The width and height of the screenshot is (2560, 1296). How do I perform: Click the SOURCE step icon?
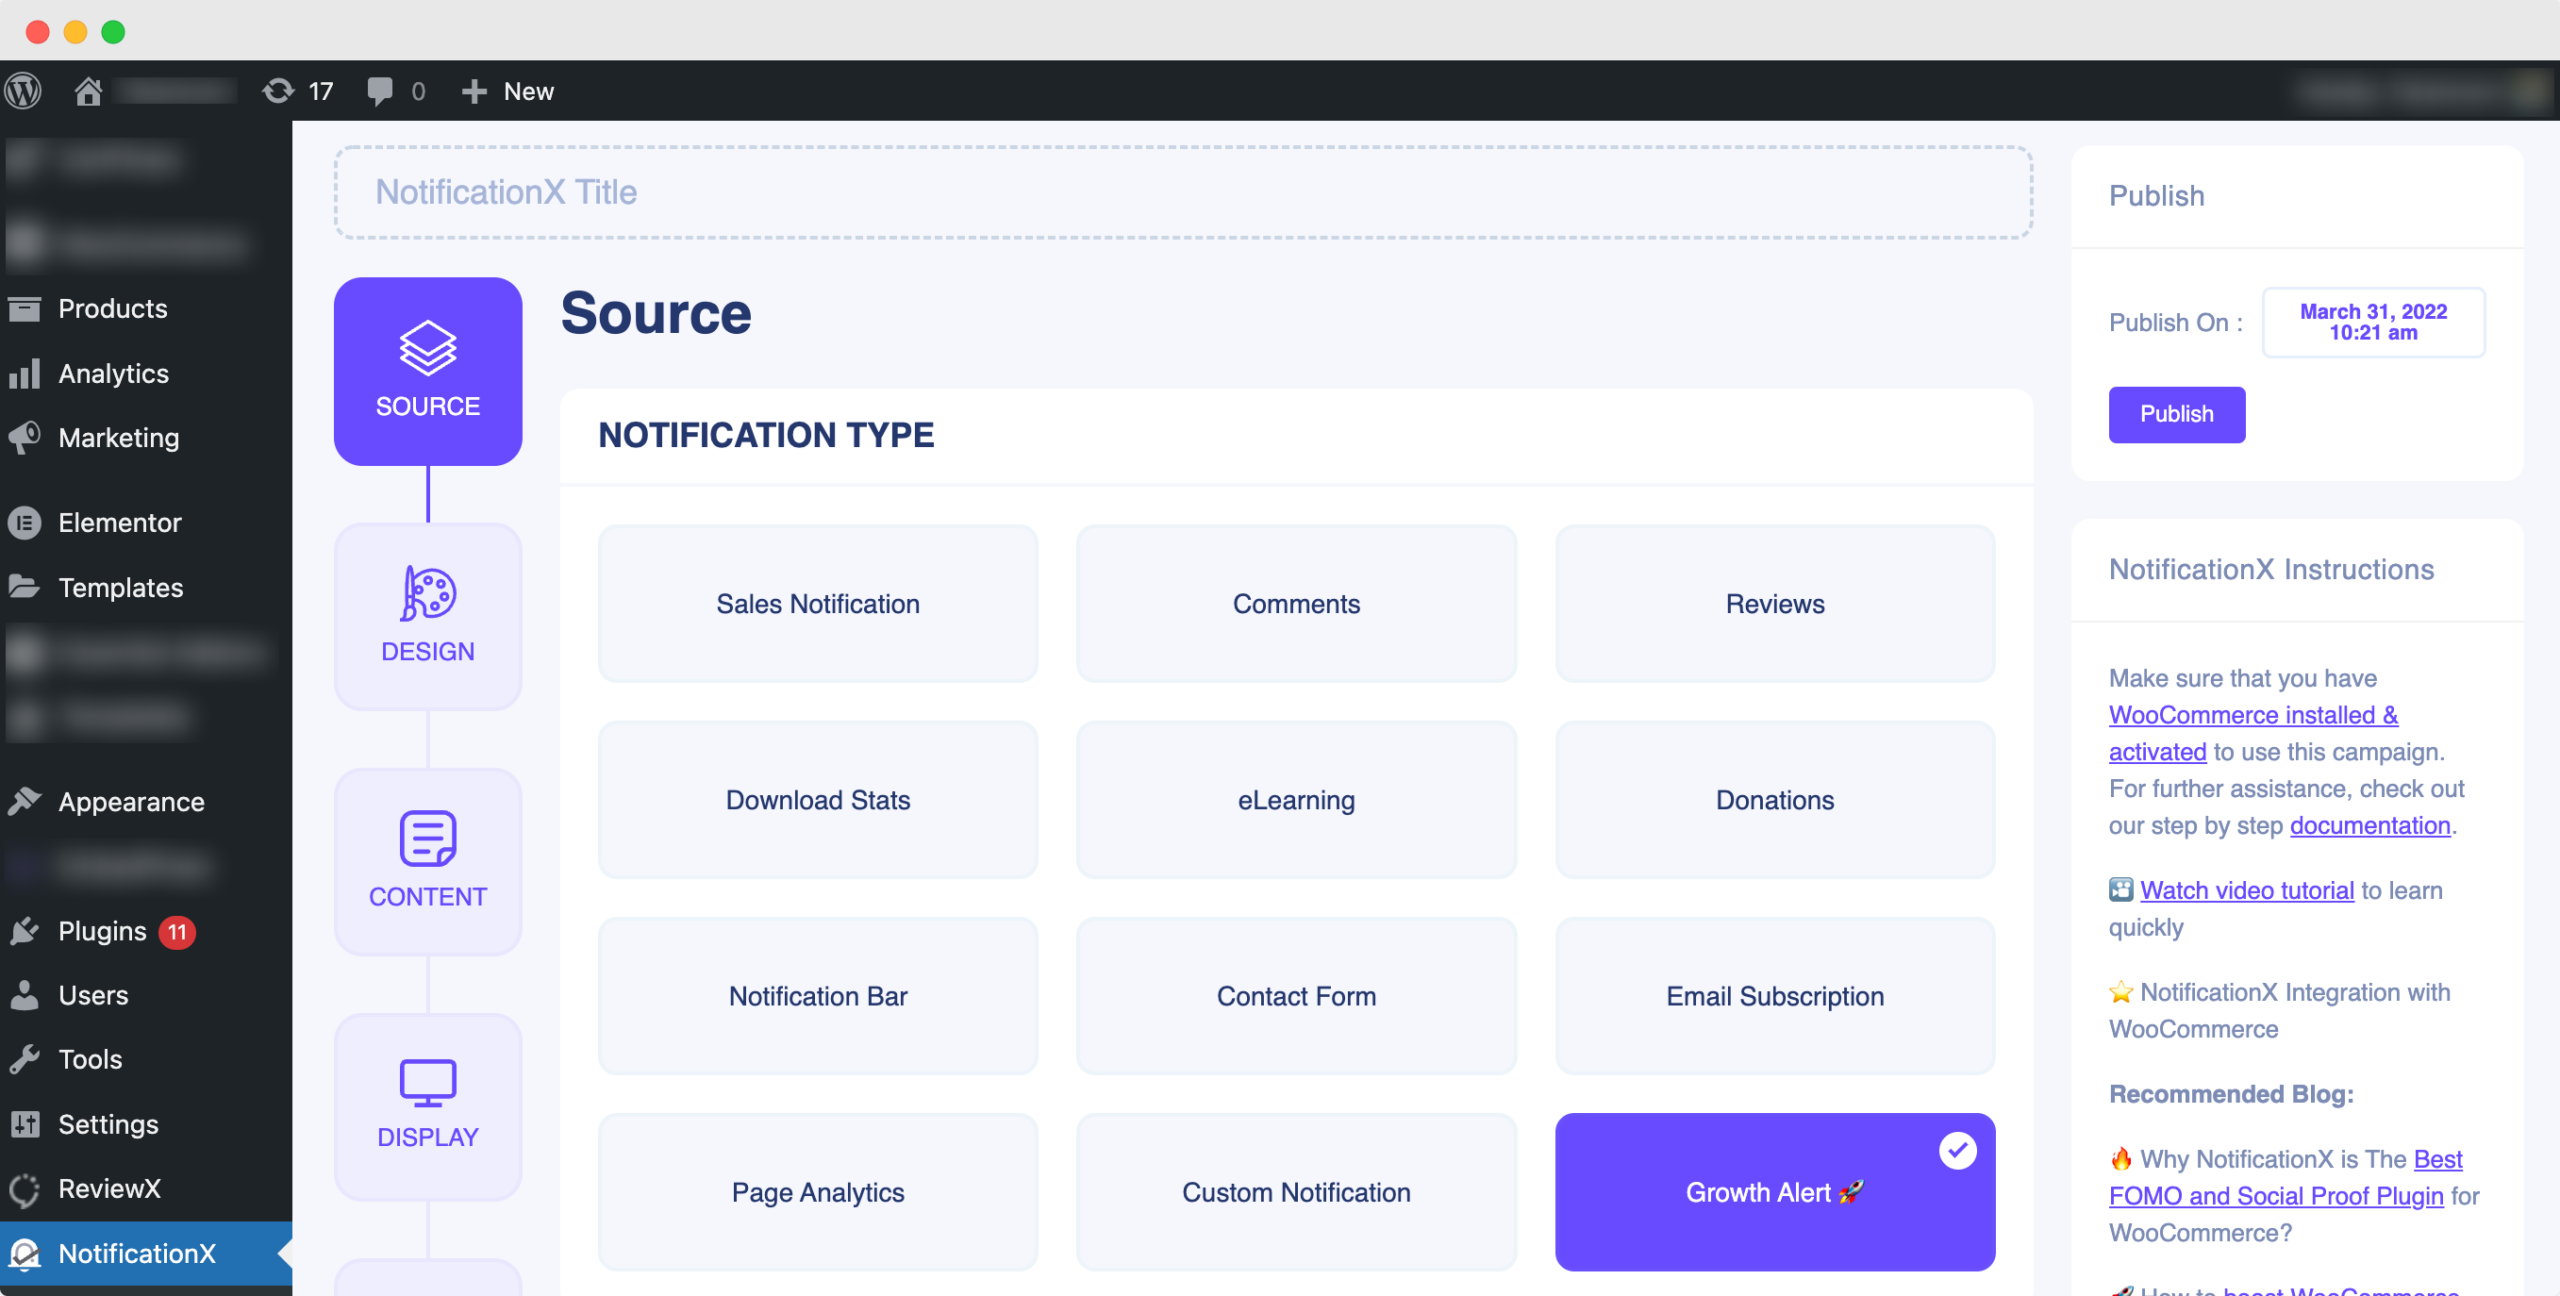426,347
